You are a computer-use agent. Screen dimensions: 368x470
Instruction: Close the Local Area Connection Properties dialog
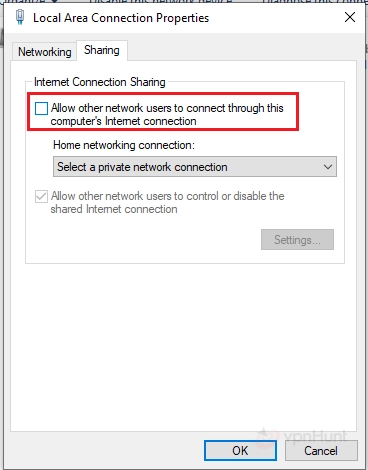350,17
